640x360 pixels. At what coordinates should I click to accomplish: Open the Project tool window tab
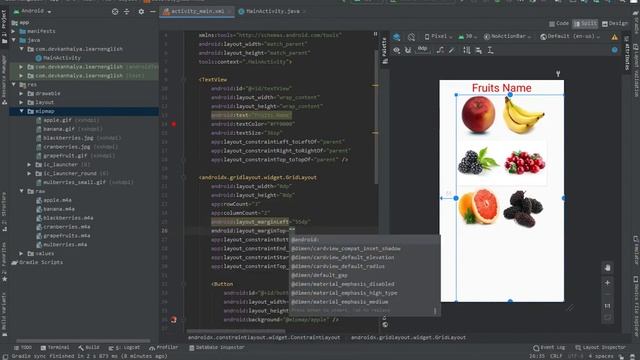coord(4,27)
